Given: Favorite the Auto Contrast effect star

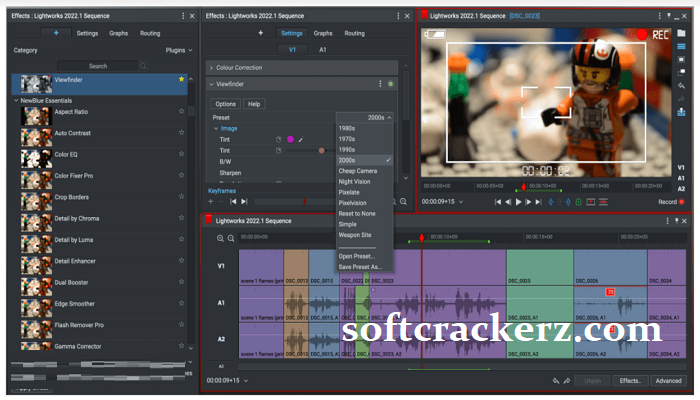Looking at the screenshot, I should click(181, 133).
